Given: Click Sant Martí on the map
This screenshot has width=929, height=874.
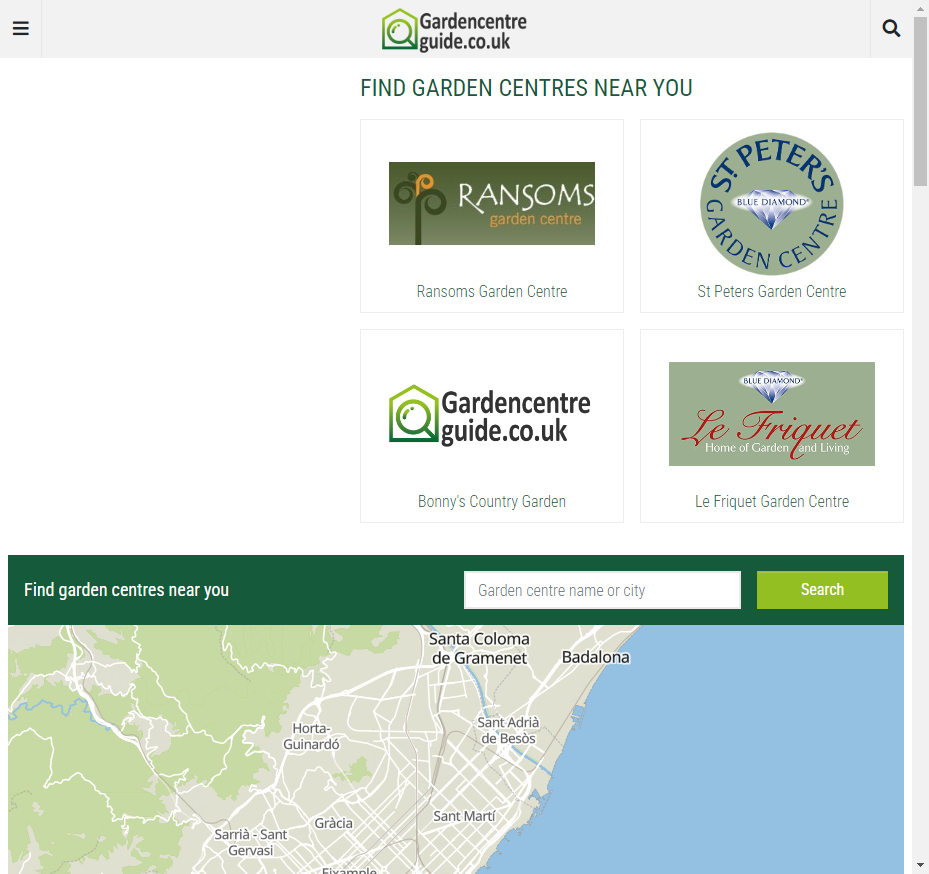Looking at the screenshot, I should (x=464, y=816).
